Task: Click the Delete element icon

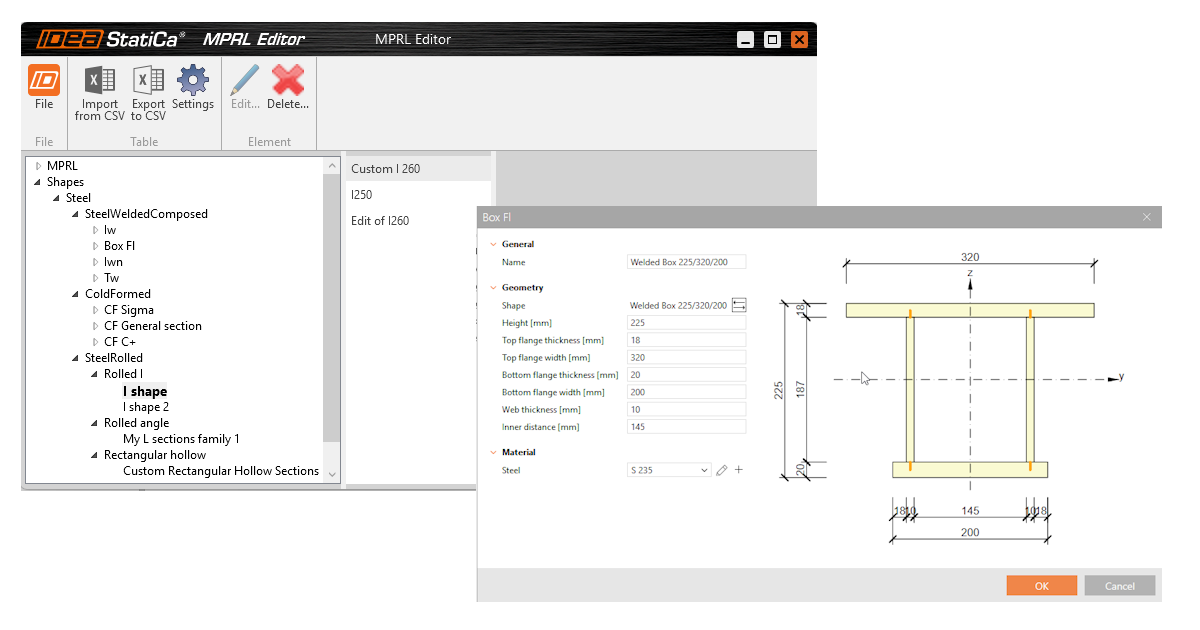Action: pos(287,82)
